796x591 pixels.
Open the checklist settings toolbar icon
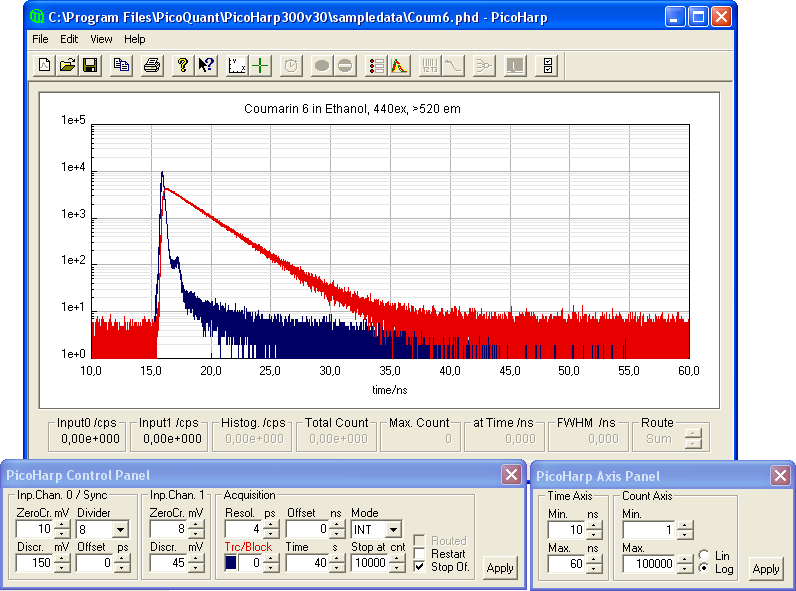[x=547, y=65]
